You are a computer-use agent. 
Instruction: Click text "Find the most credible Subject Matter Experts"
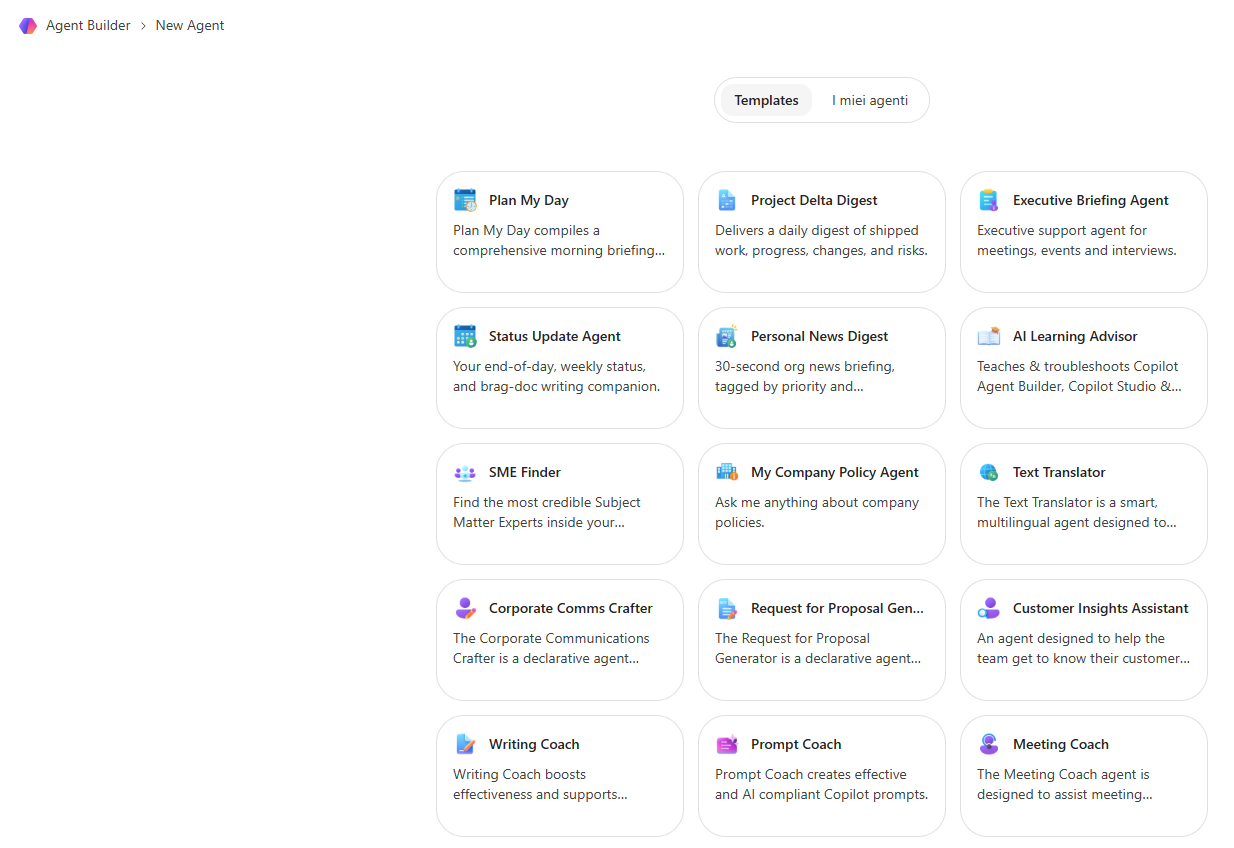pos(547,512)
